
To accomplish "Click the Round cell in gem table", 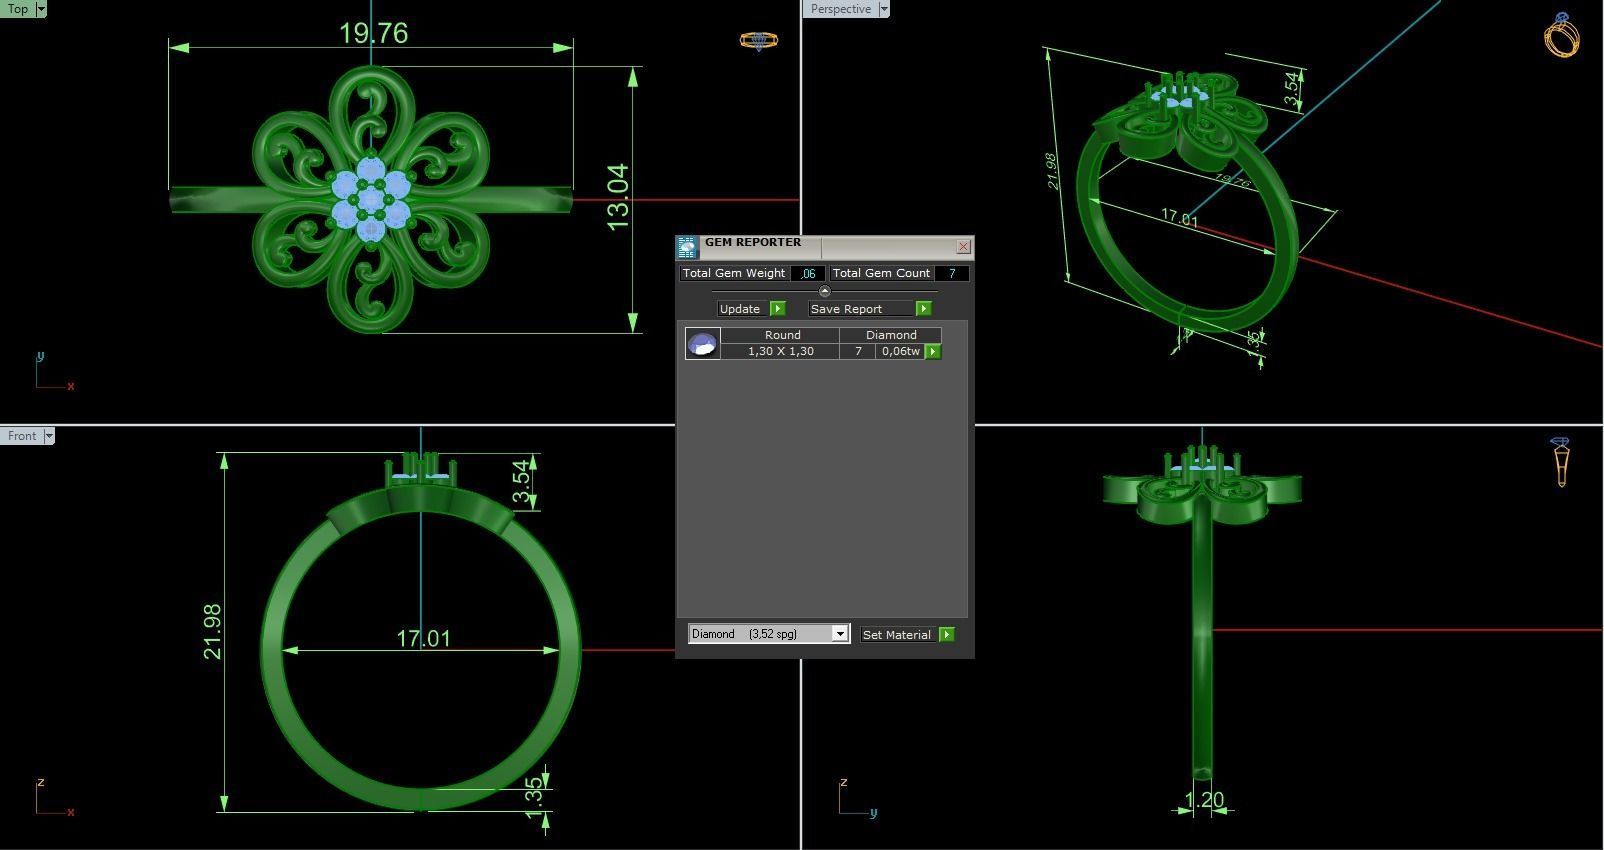I will (x=782, y=335).
